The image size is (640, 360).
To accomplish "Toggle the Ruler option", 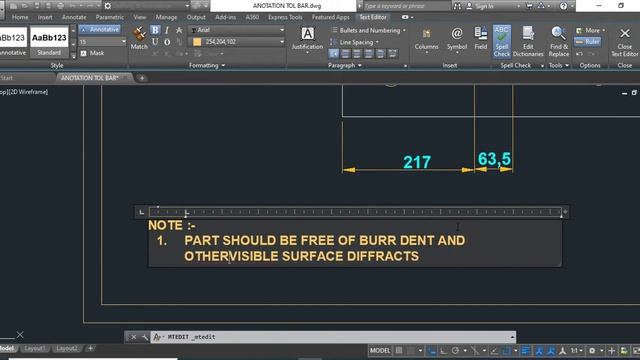I will pos(587,42).
